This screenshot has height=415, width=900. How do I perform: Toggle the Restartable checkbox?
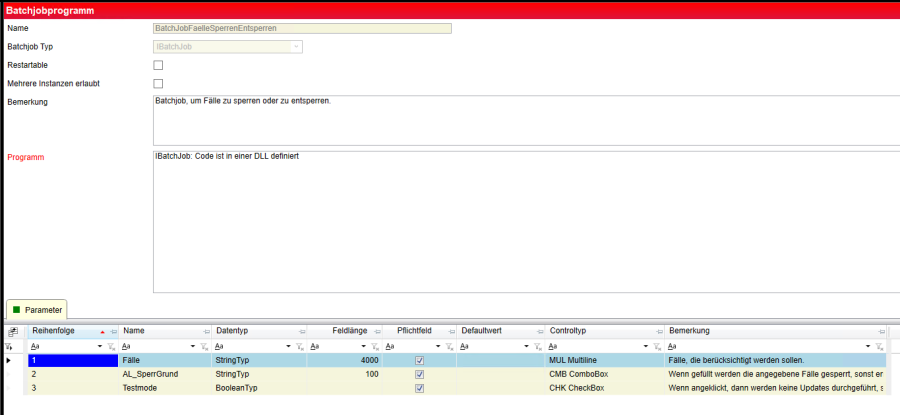[158, 65]
